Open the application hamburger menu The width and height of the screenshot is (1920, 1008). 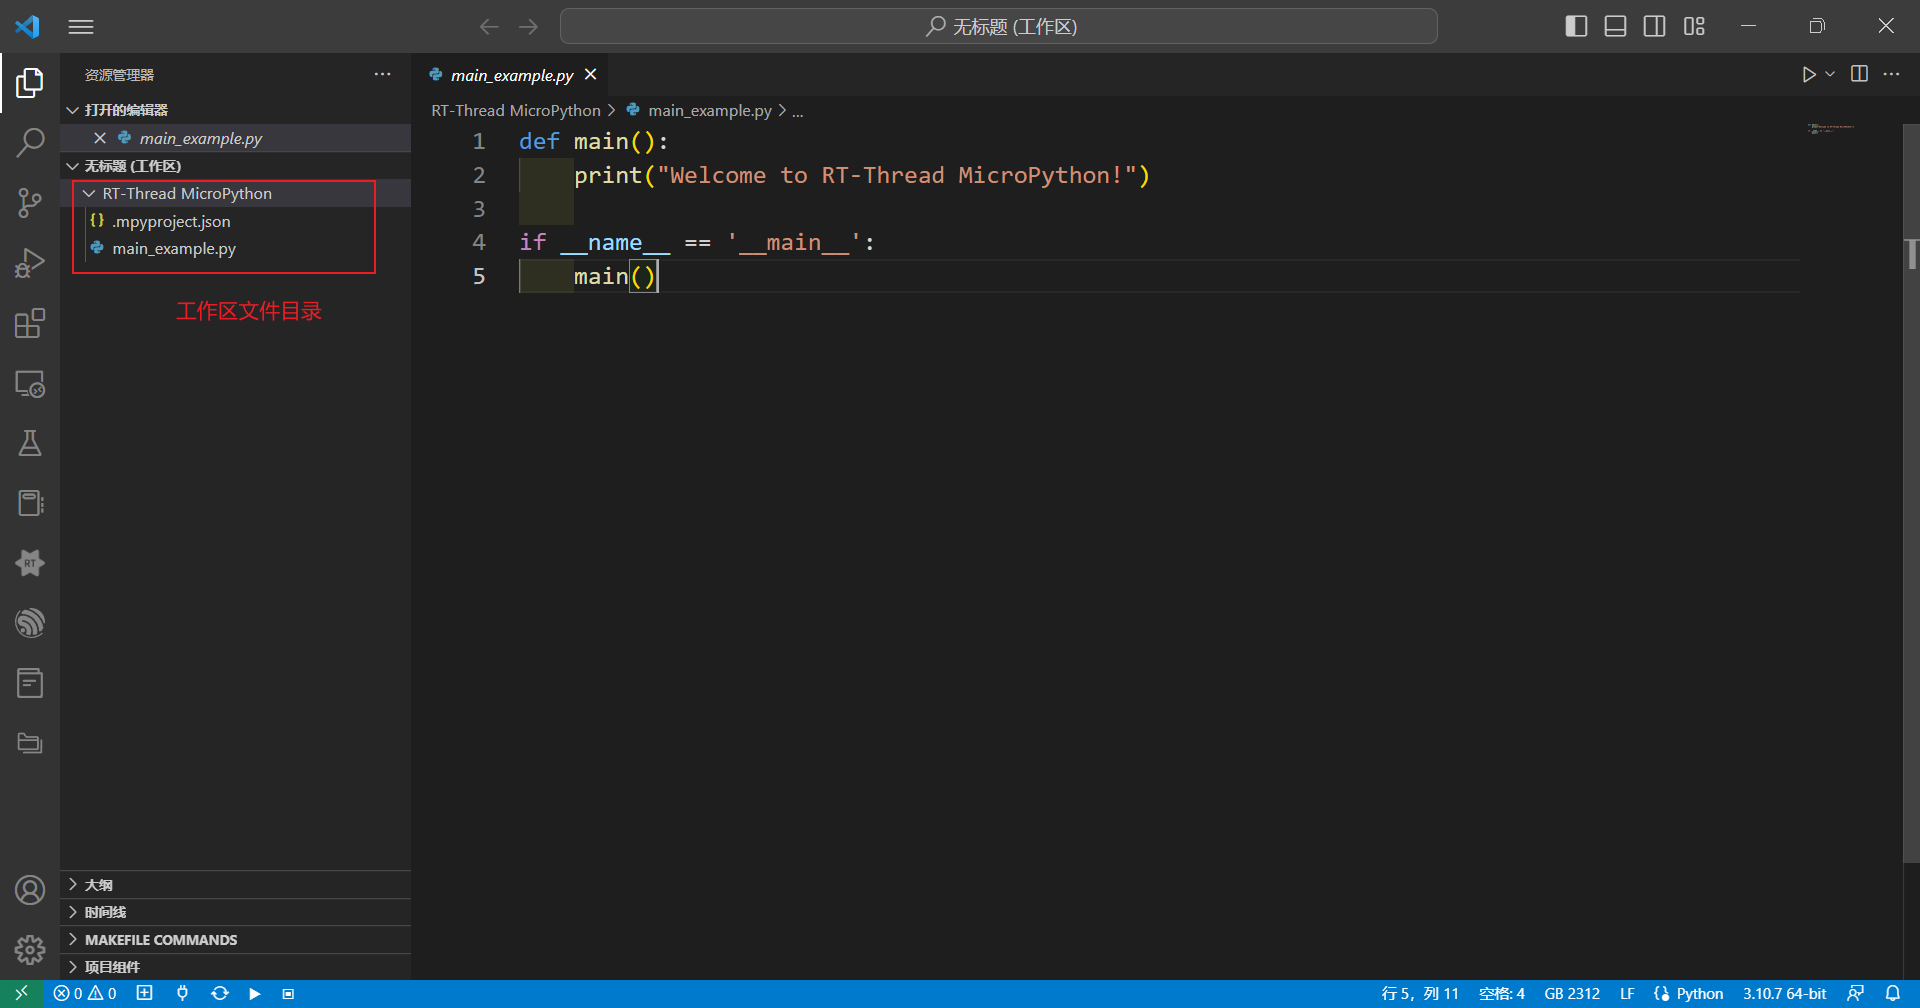pos(81,27)
